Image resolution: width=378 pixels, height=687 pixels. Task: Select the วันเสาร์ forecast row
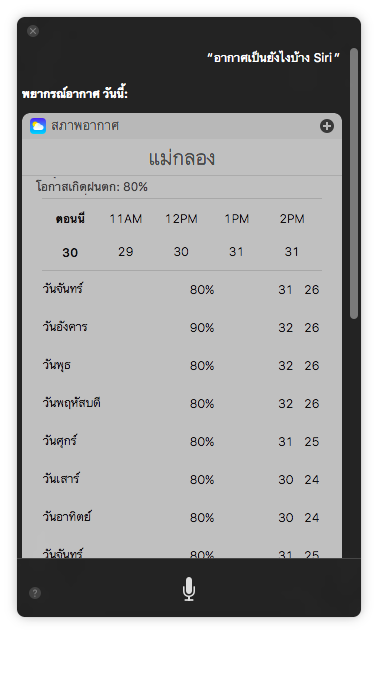[181, 479]
